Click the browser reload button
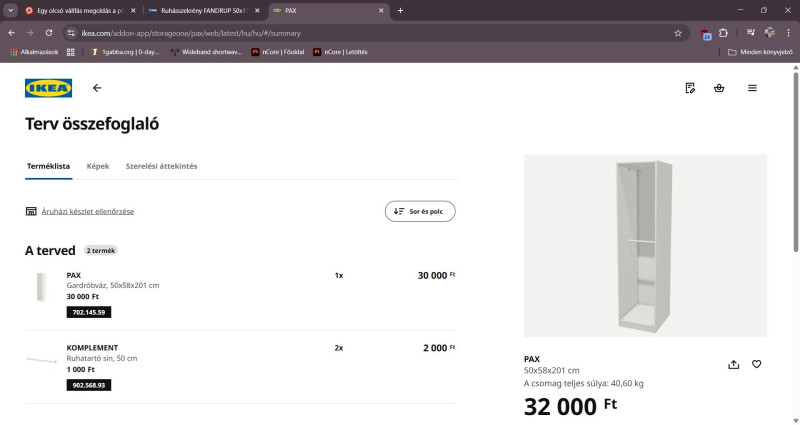 [49, 33]
